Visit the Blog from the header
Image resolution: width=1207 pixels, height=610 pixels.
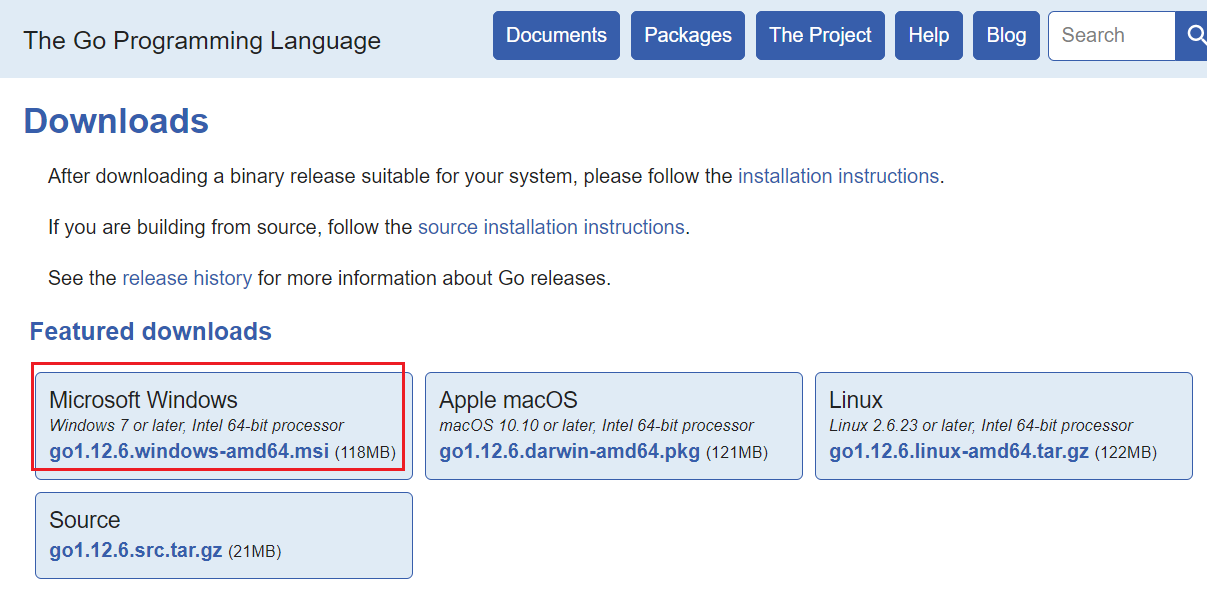pos(1006,36)
